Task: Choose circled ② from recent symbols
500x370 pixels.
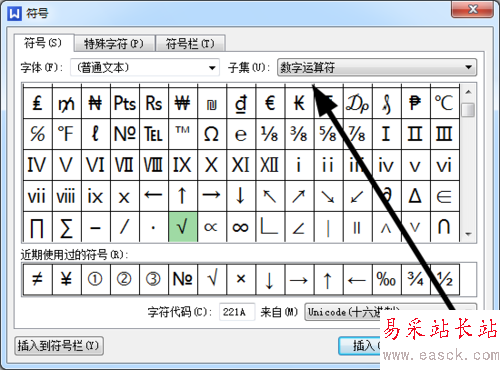Action: 125,279
